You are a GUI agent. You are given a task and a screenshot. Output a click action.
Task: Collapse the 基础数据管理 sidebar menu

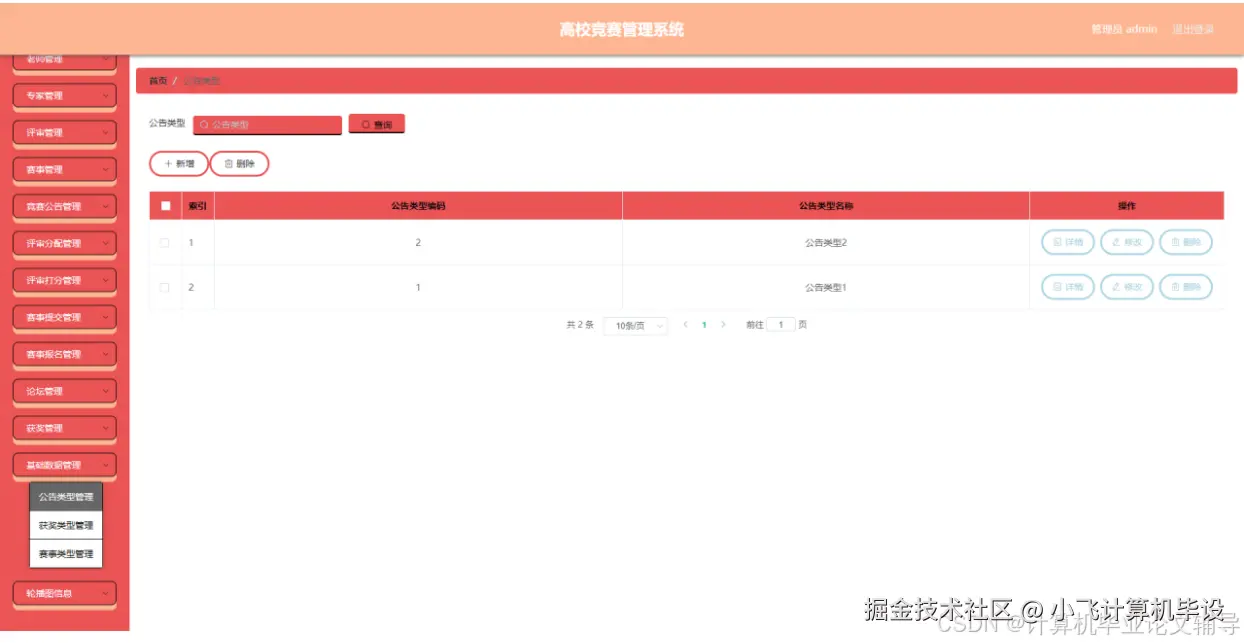[65, 465]
